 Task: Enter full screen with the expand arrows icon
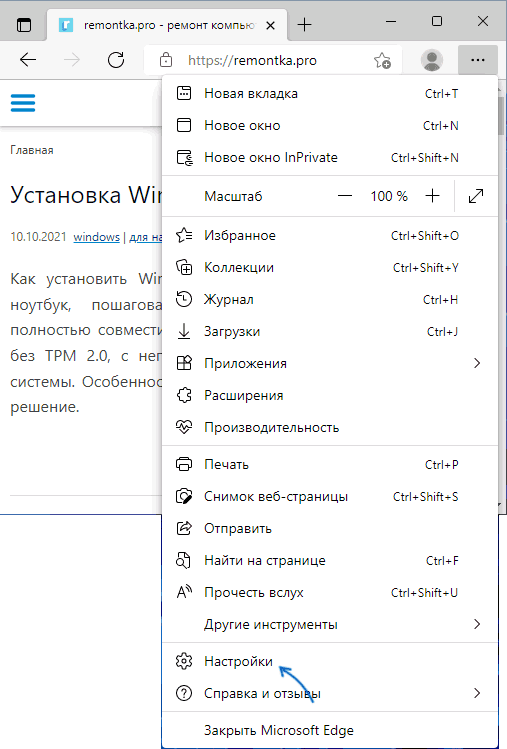point(475,196)
